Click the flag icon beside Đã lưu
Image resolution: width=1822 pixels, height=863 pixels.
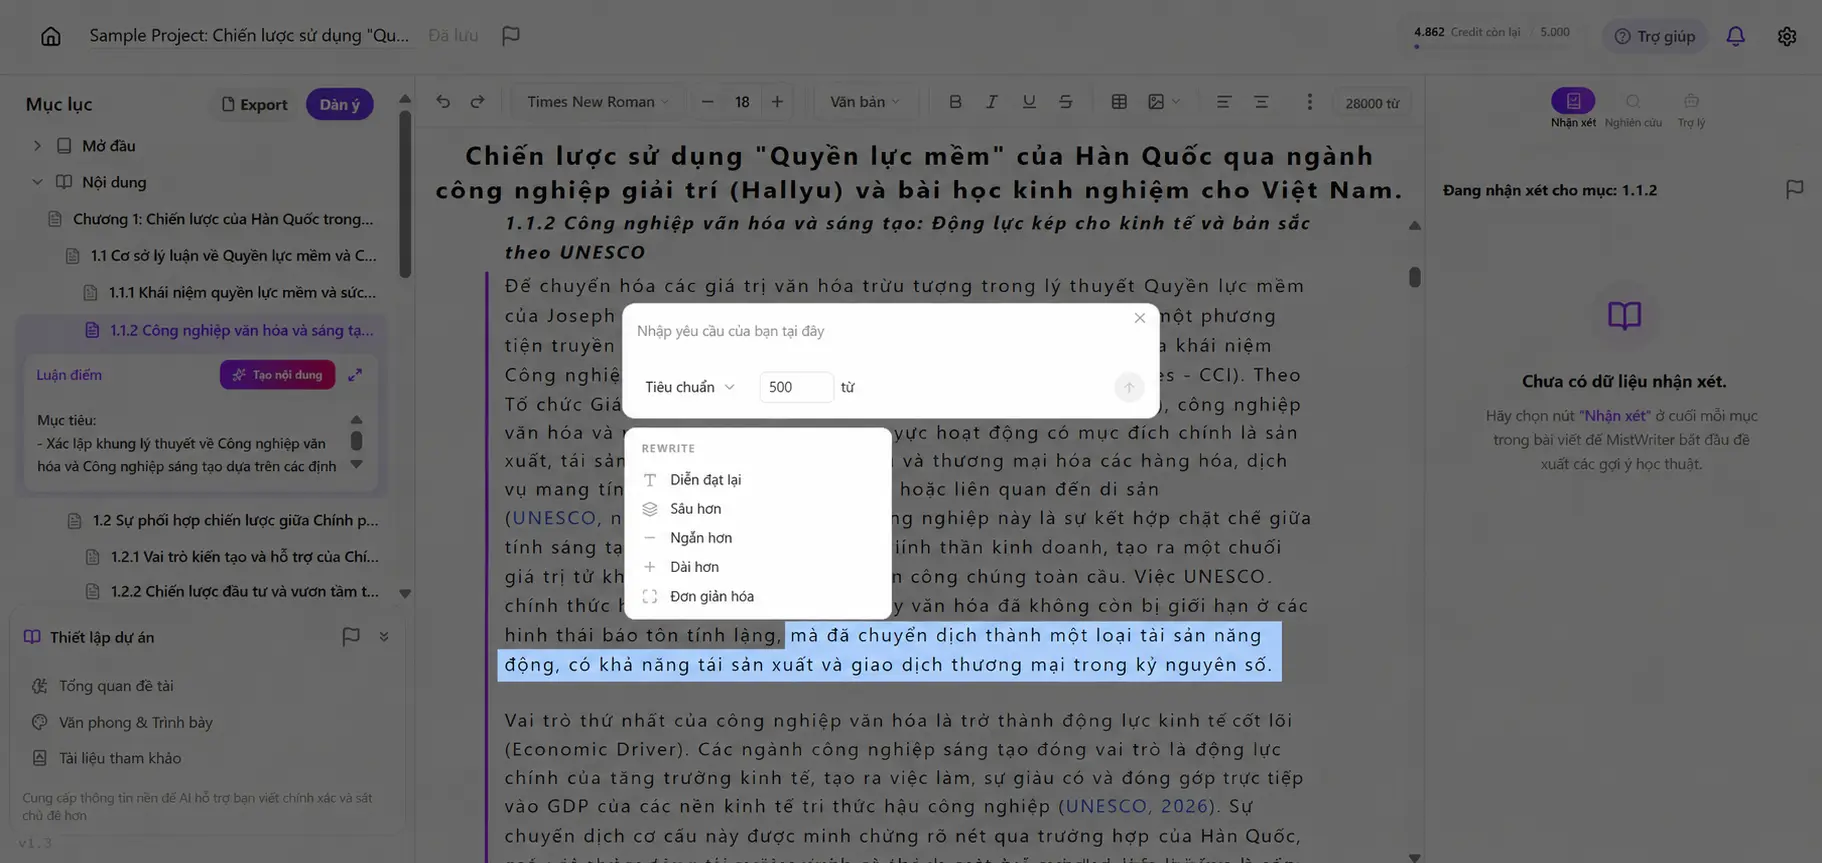coord(511,35)
